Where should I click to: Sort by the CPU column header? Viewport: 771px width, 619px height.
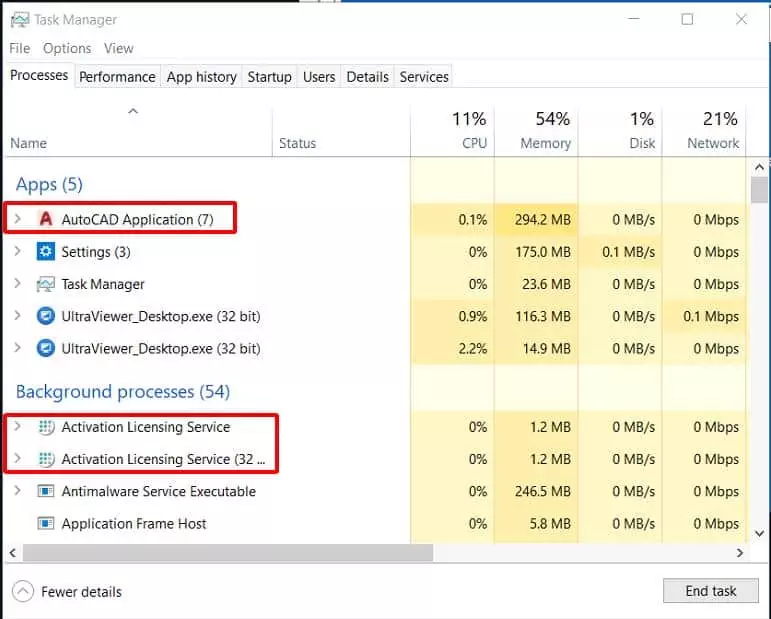tap(474, 143)
